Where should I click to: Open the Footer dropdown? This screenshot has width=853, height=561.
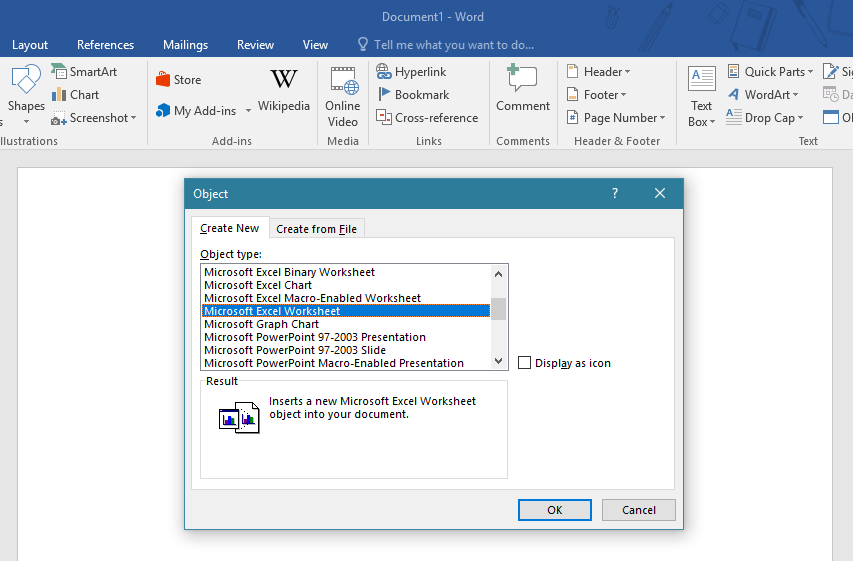(x=596, y=95)
